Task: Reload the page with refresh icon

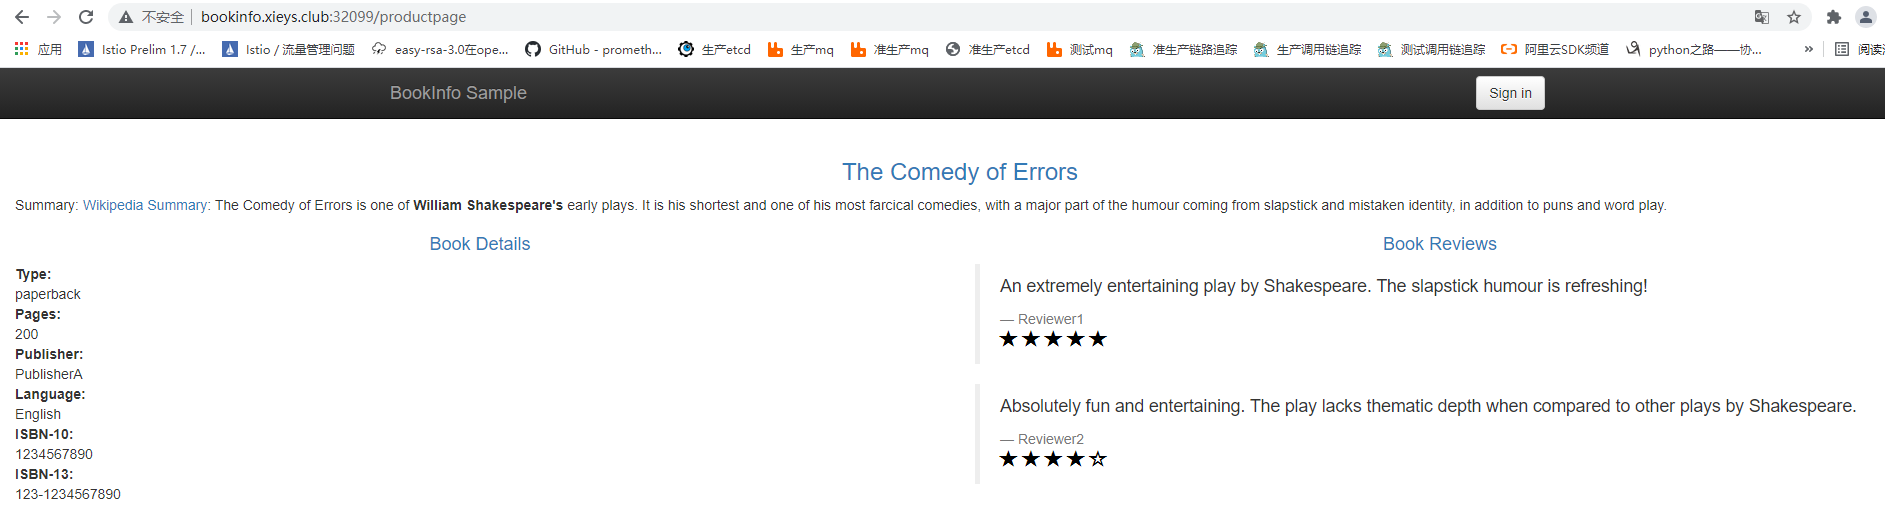Action: coord(86,17)
